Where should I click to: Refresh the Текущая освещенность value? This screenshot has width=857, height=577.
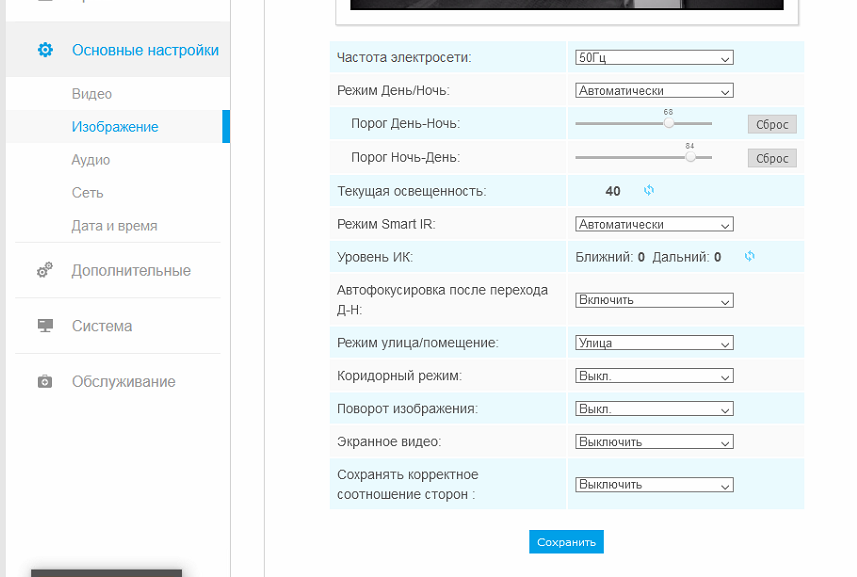(x=649, y=190)
